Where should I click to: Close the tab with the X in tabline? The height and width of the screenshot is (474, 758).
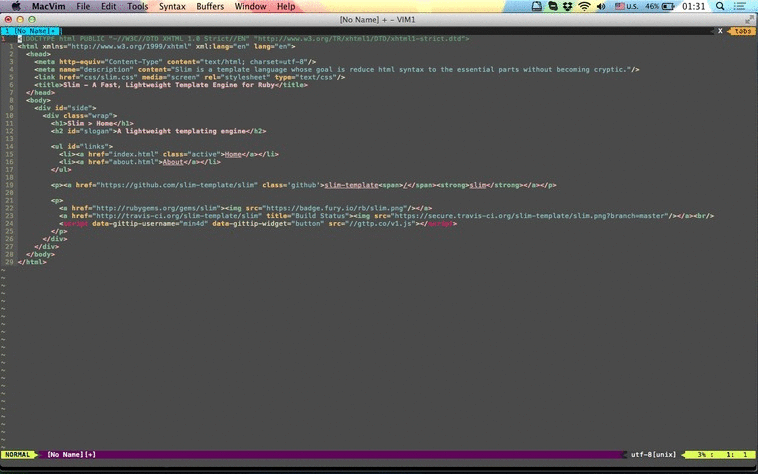click(720, 30)
